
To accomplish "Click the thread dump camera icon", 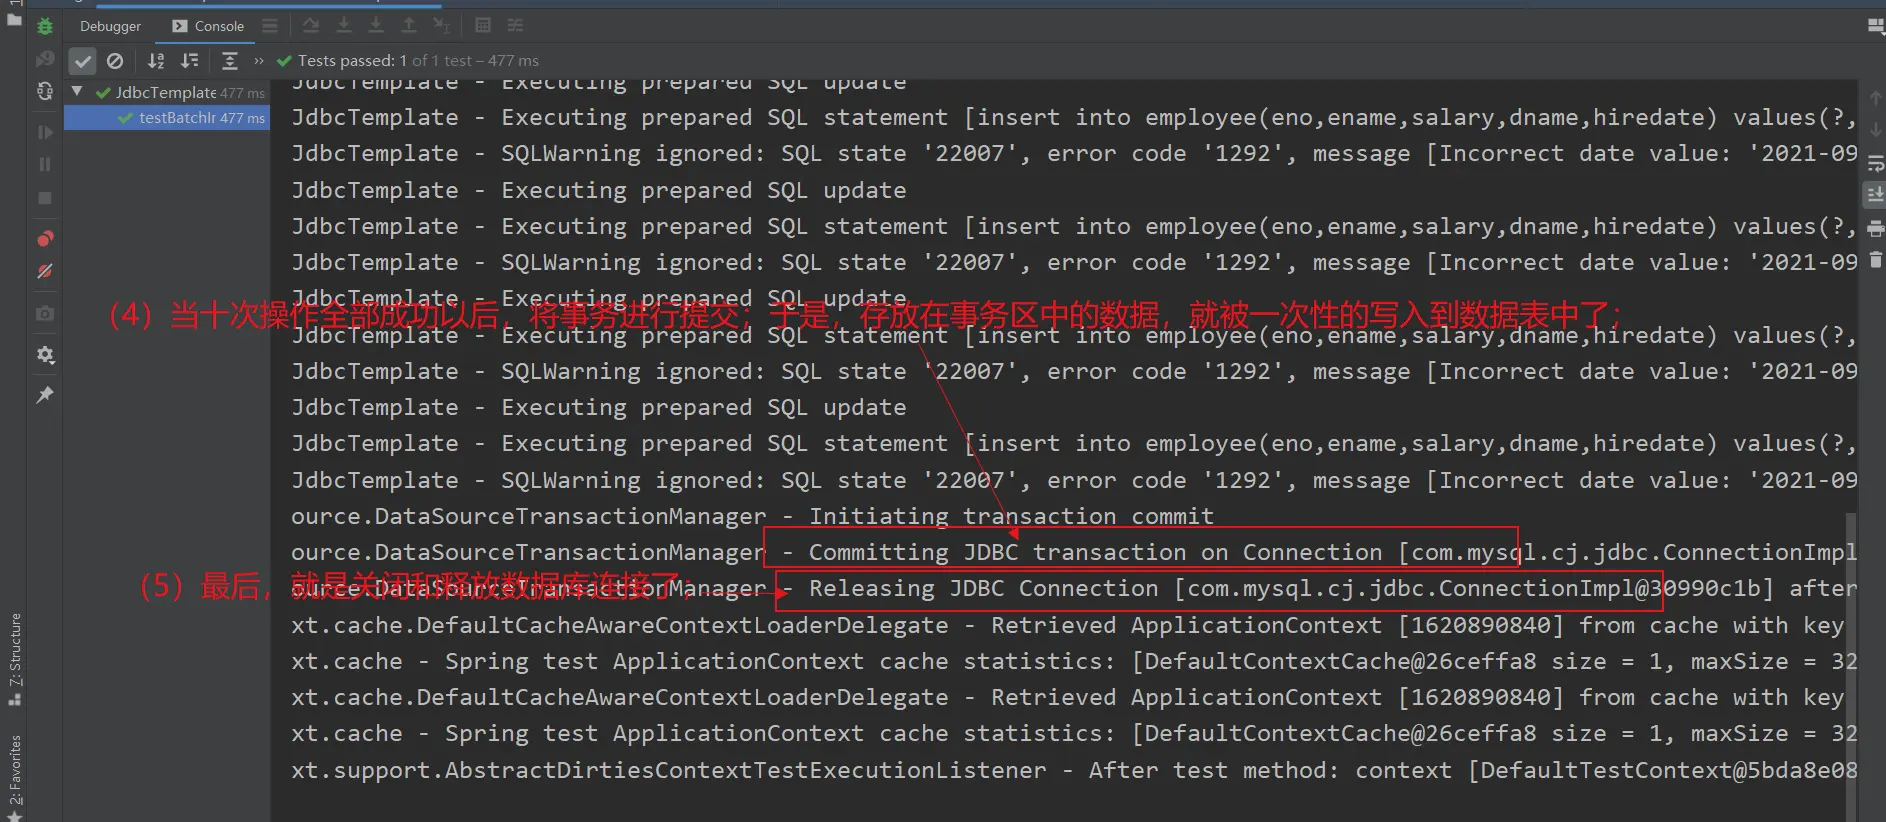I will (45, 313).
